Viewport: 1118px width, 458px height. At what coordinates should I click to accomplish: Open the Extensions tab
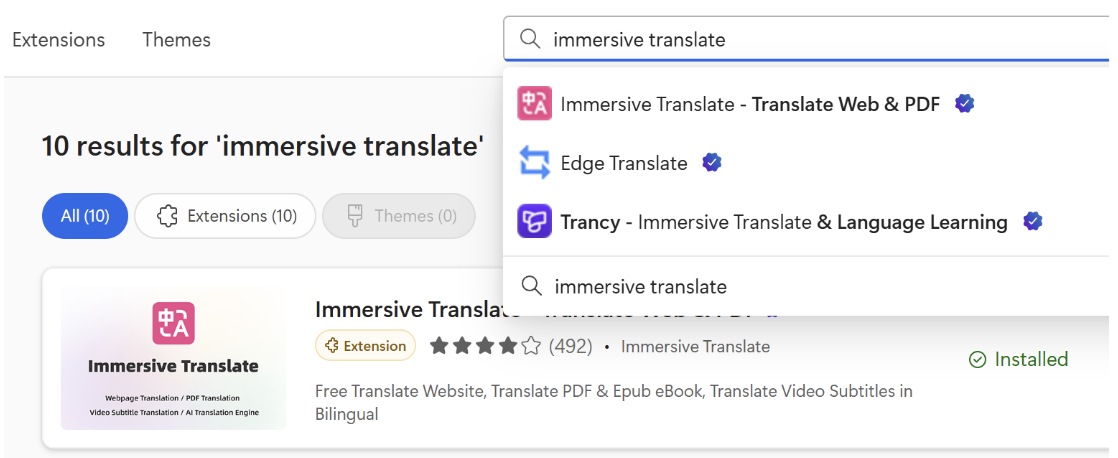point(58,40)
